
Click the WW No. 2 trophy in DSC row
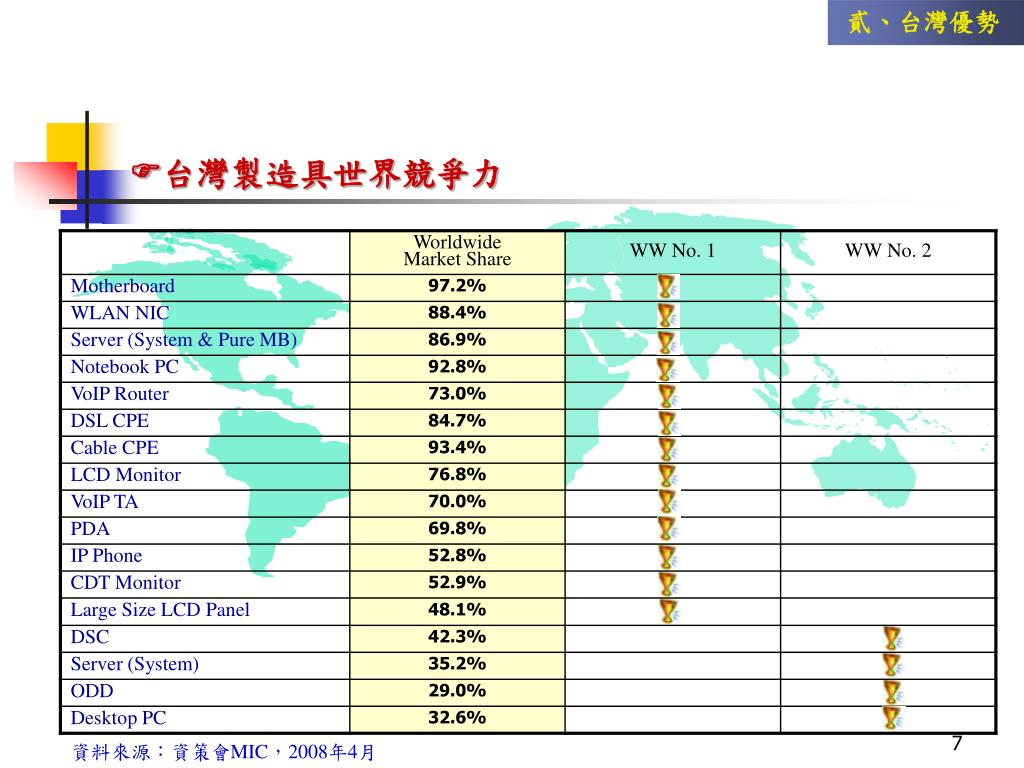tap(892, 637)
